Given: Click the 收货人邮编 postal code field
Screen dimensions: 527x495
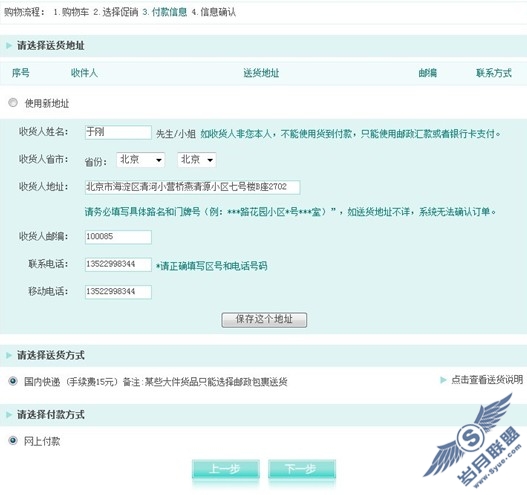Looking at the screenshot, I should tap(118, 237).
